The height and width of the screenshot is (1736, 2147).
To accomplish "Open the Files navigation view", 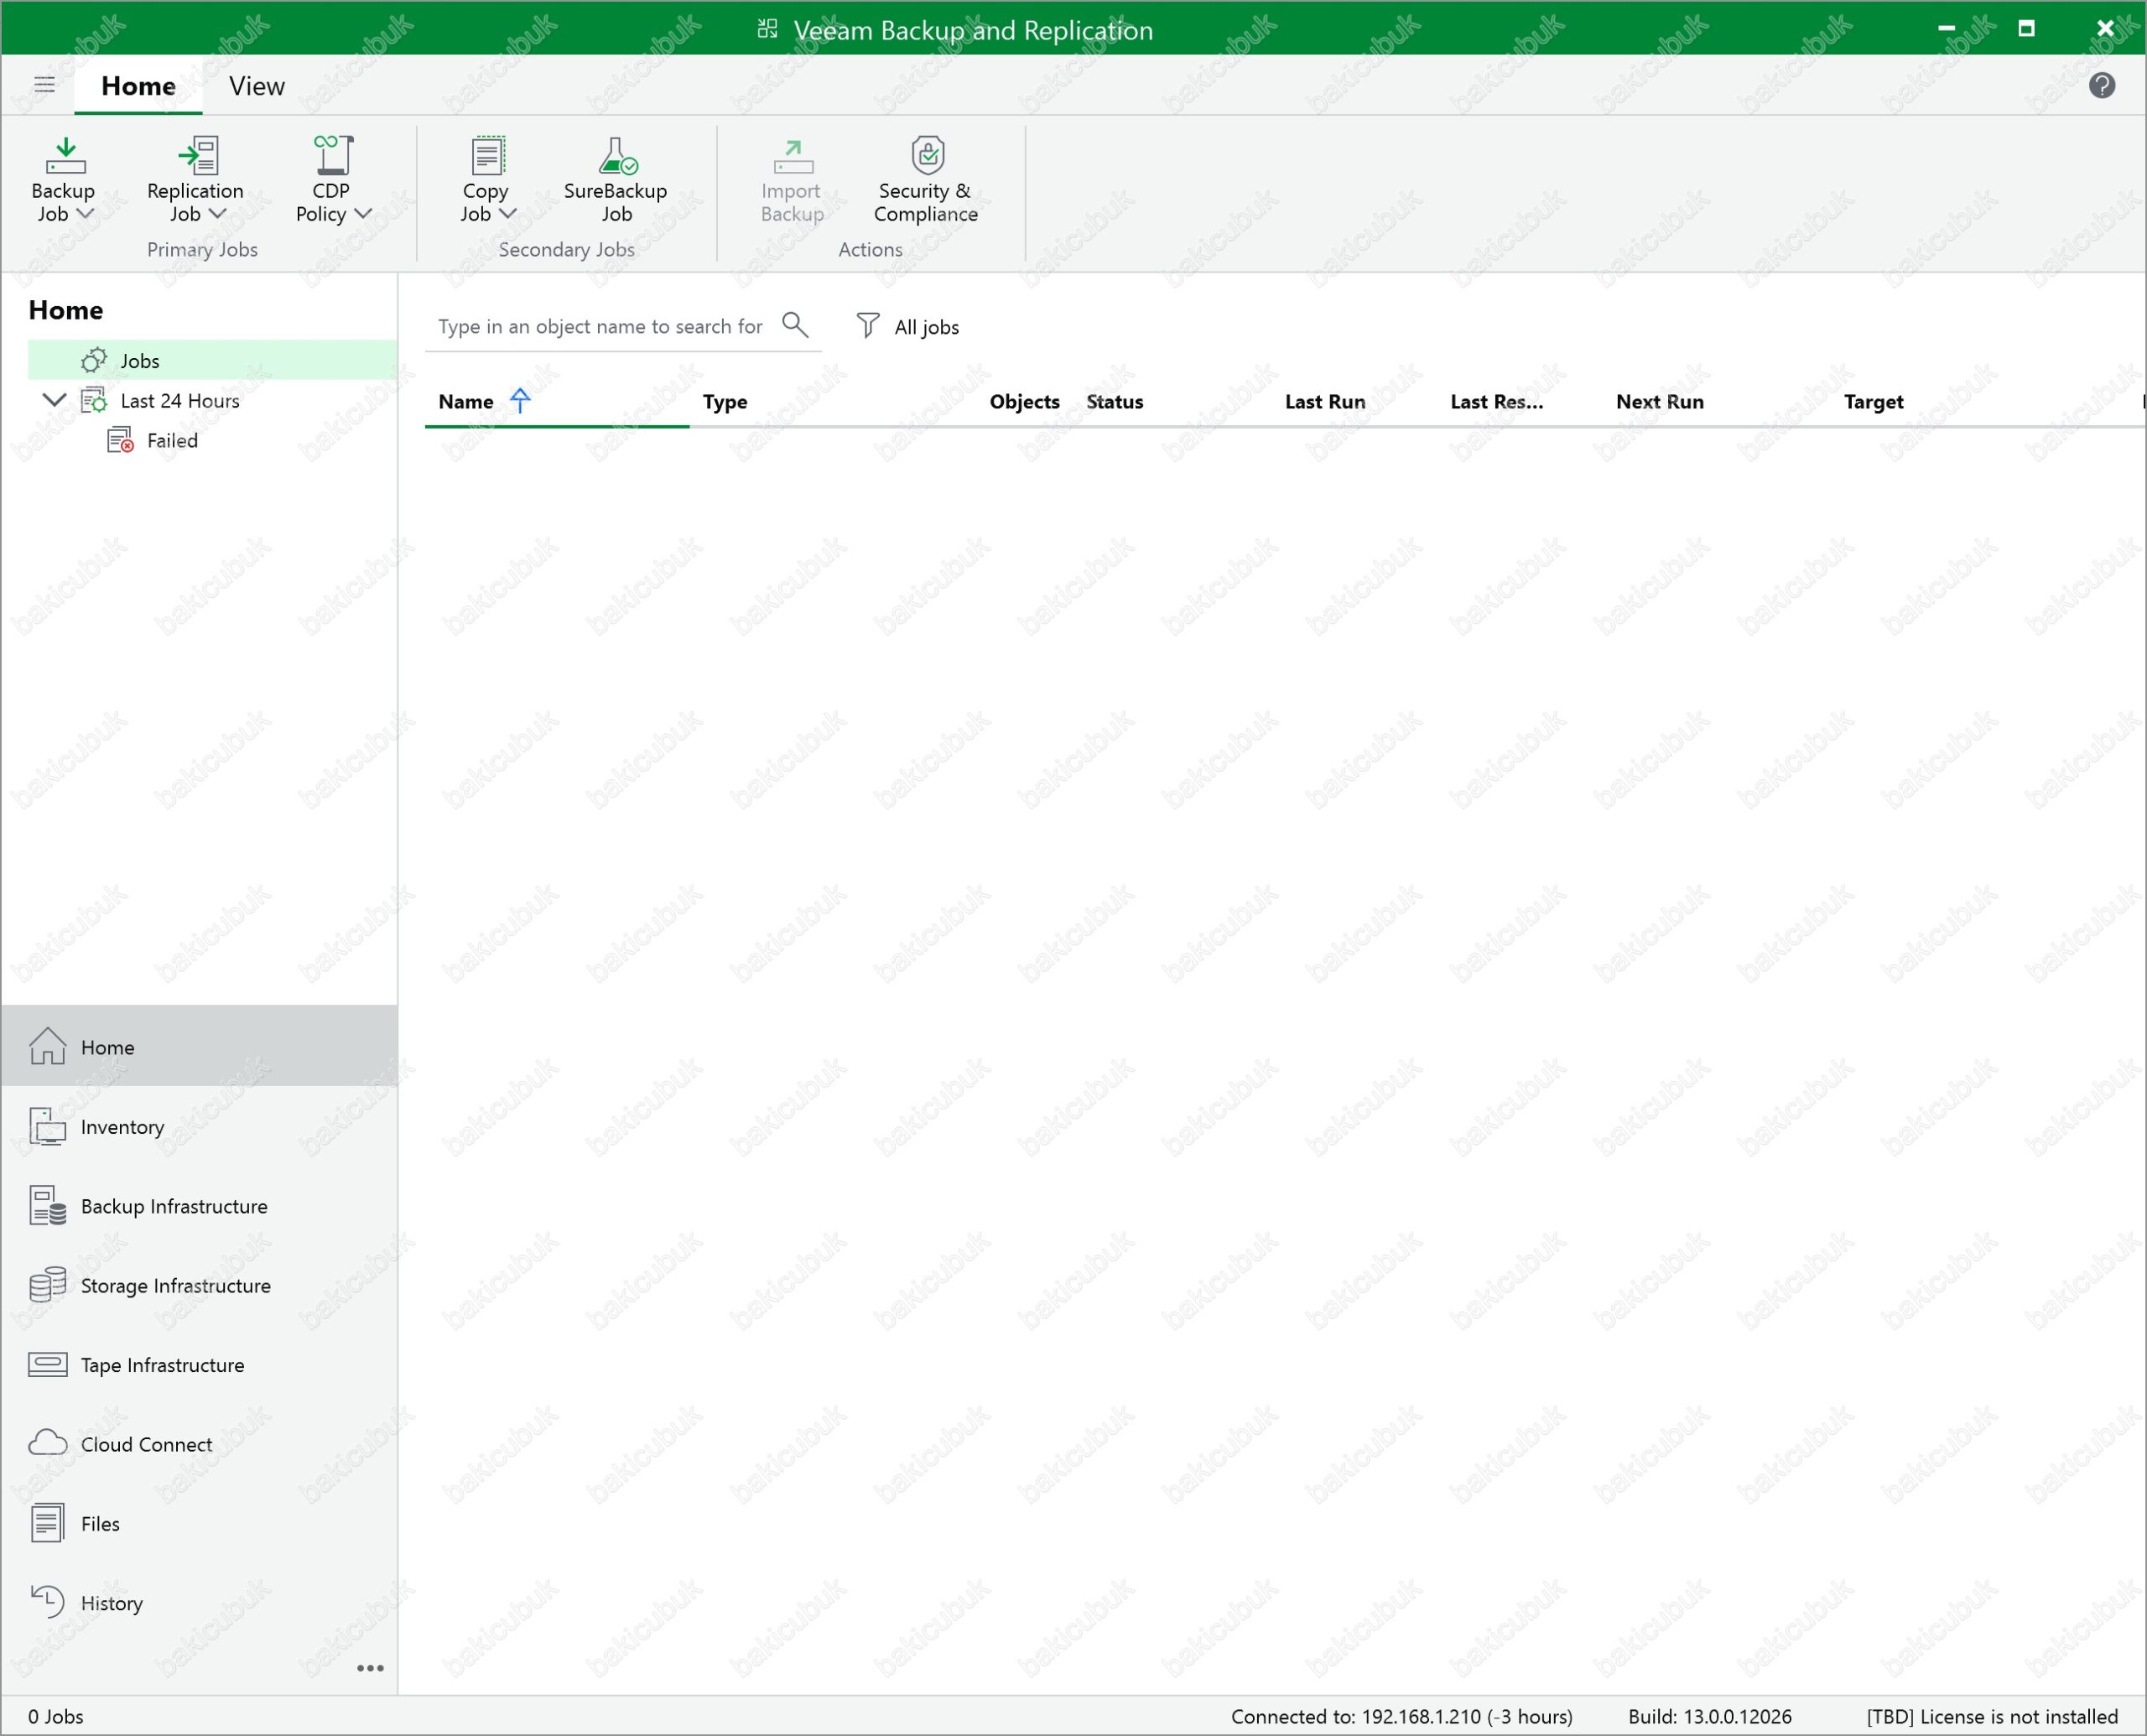I will click(199, 1523).
